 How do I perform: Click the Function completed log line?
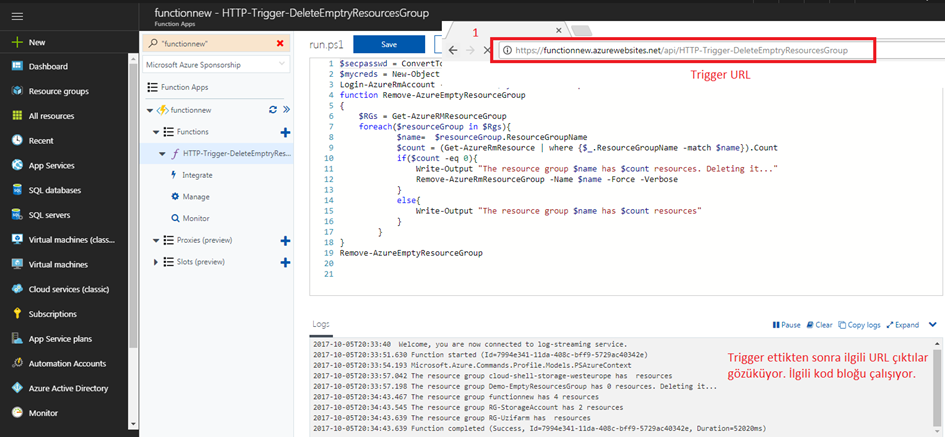click(x=539, y=428)
